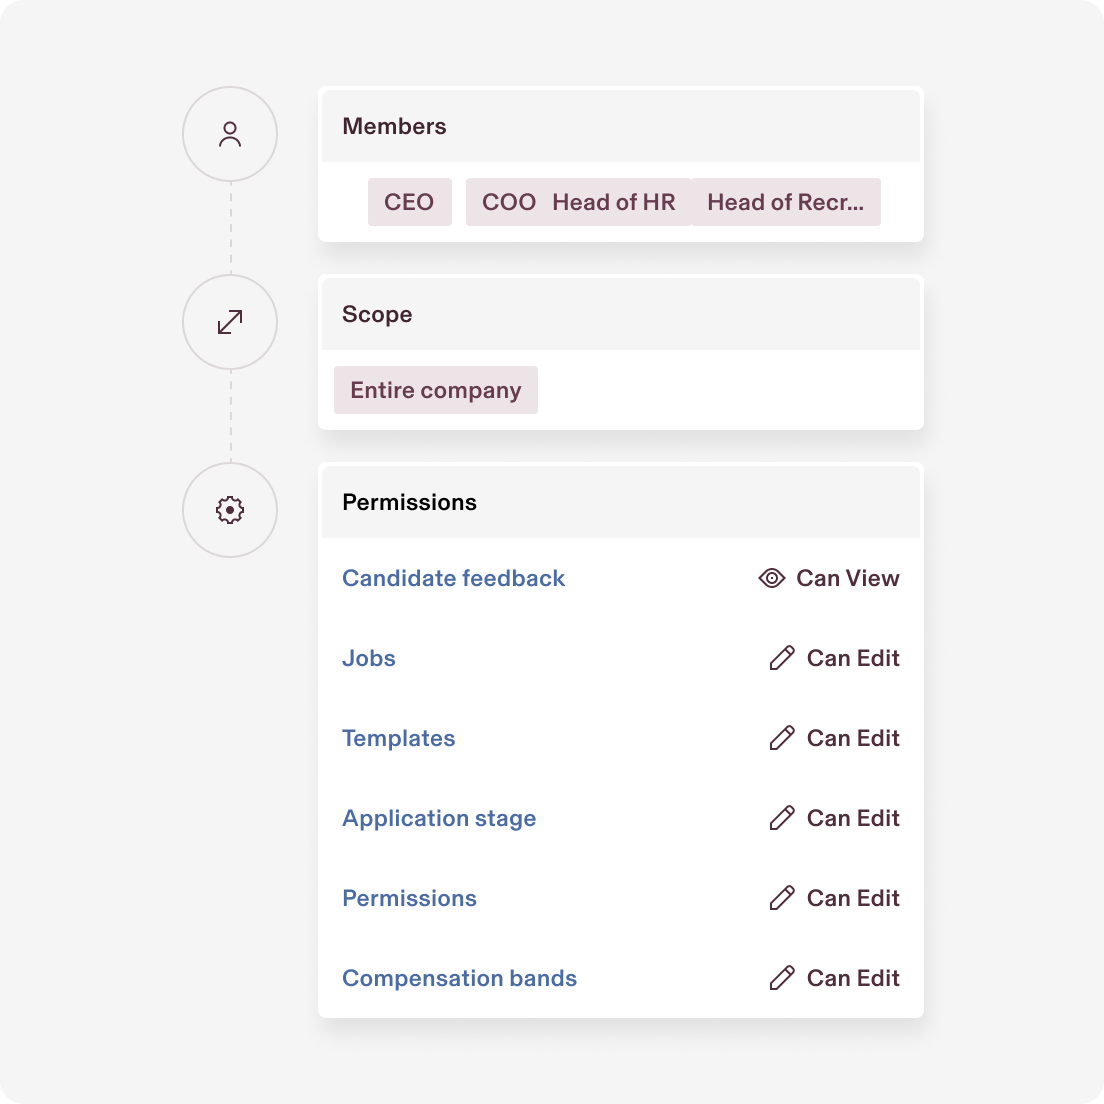Select the pencil icon next to Application stage
This screenshot has width=1104, height=1104.
[x=781, y=818]
